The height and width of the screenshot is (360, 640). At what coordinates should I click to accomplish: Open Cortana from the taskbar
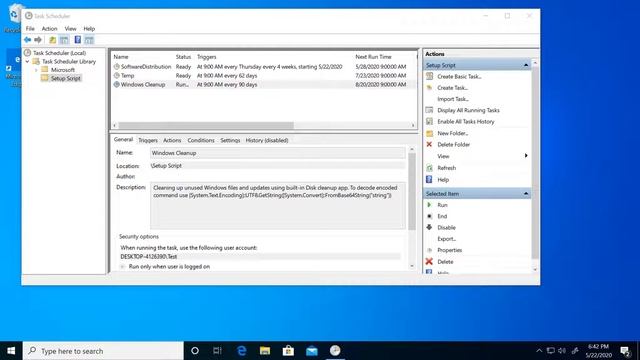(x=195, y=351)
